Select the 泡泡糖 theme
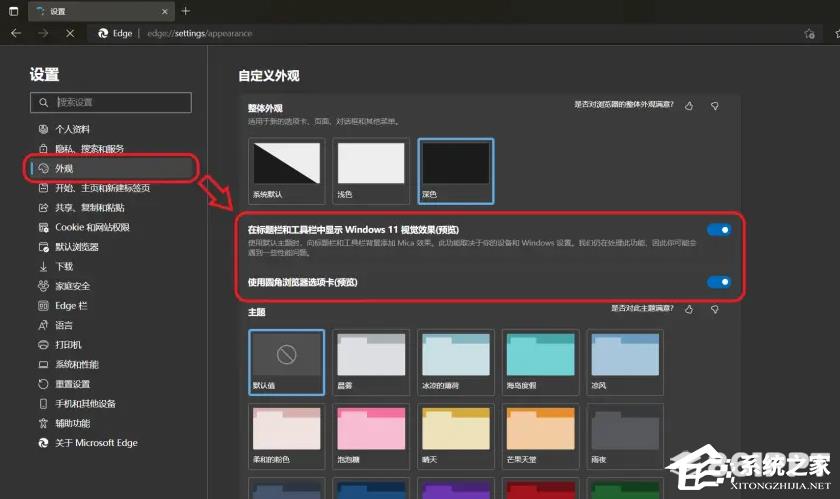 371,436
